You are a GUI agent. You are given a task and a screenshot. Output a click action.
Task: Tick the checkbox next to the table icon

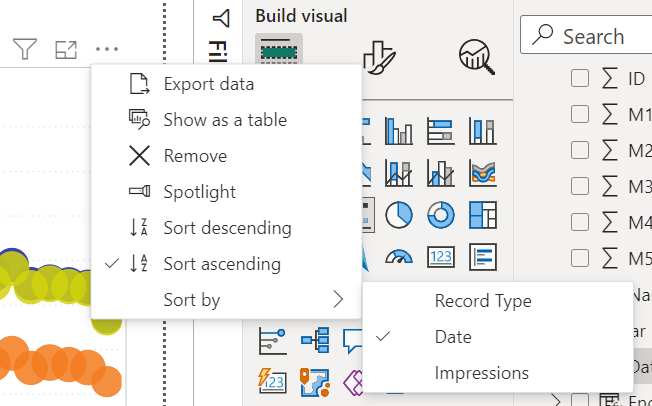[580, 400]
